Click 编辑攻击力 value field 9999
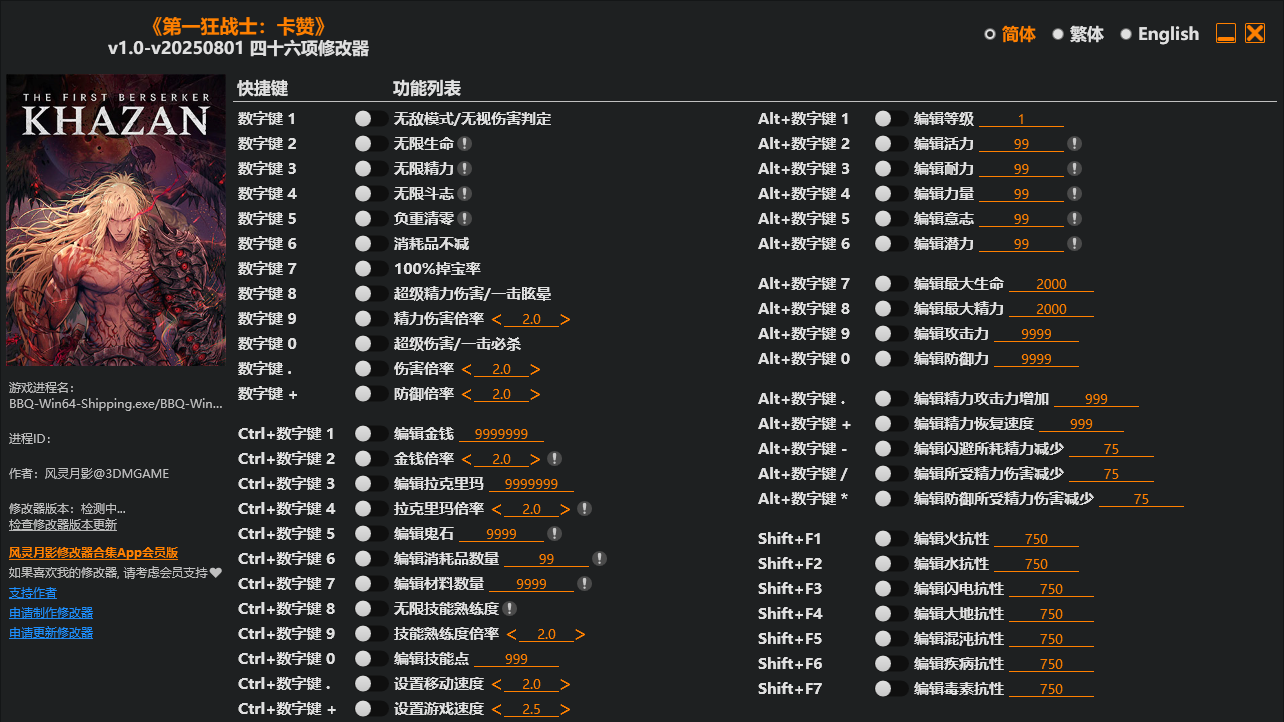 [1036, 334]
